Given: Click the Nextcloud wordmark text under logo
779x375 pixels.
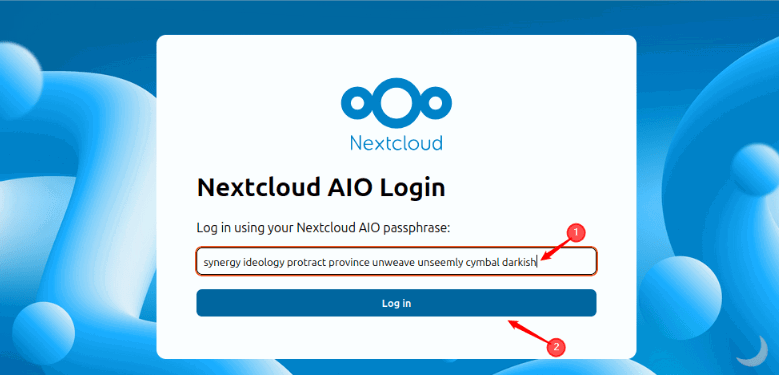Looking at the screenshot, I should coord(396,143).
